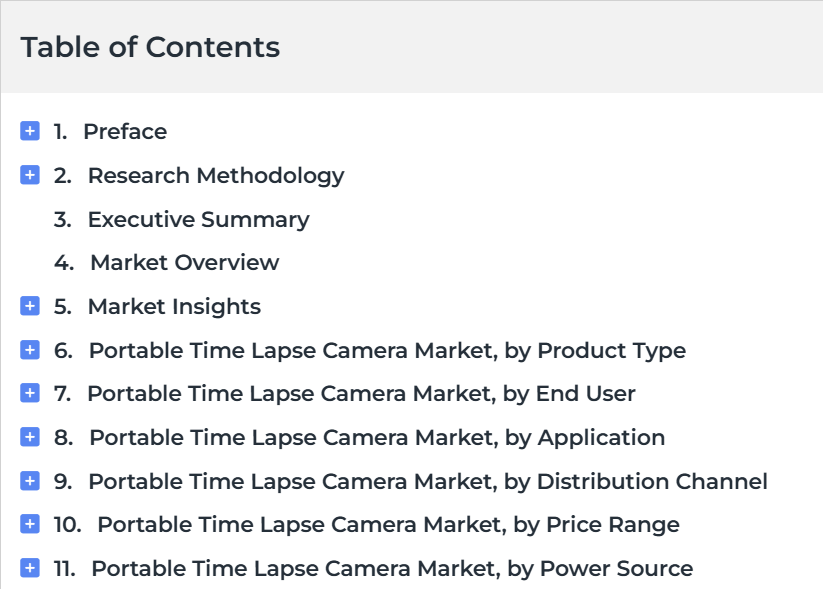Click plus icon beside by Product Type
The image size is (823, 589).
click(30, 350)
